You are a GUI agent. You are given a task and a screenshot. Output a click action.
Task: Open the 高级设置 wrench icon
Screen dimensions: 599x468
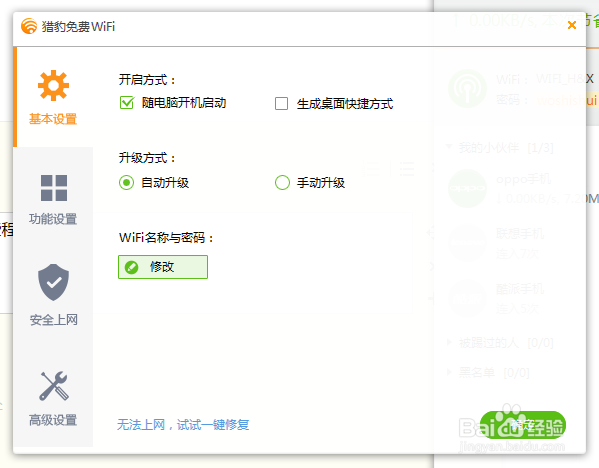[53, 386]
